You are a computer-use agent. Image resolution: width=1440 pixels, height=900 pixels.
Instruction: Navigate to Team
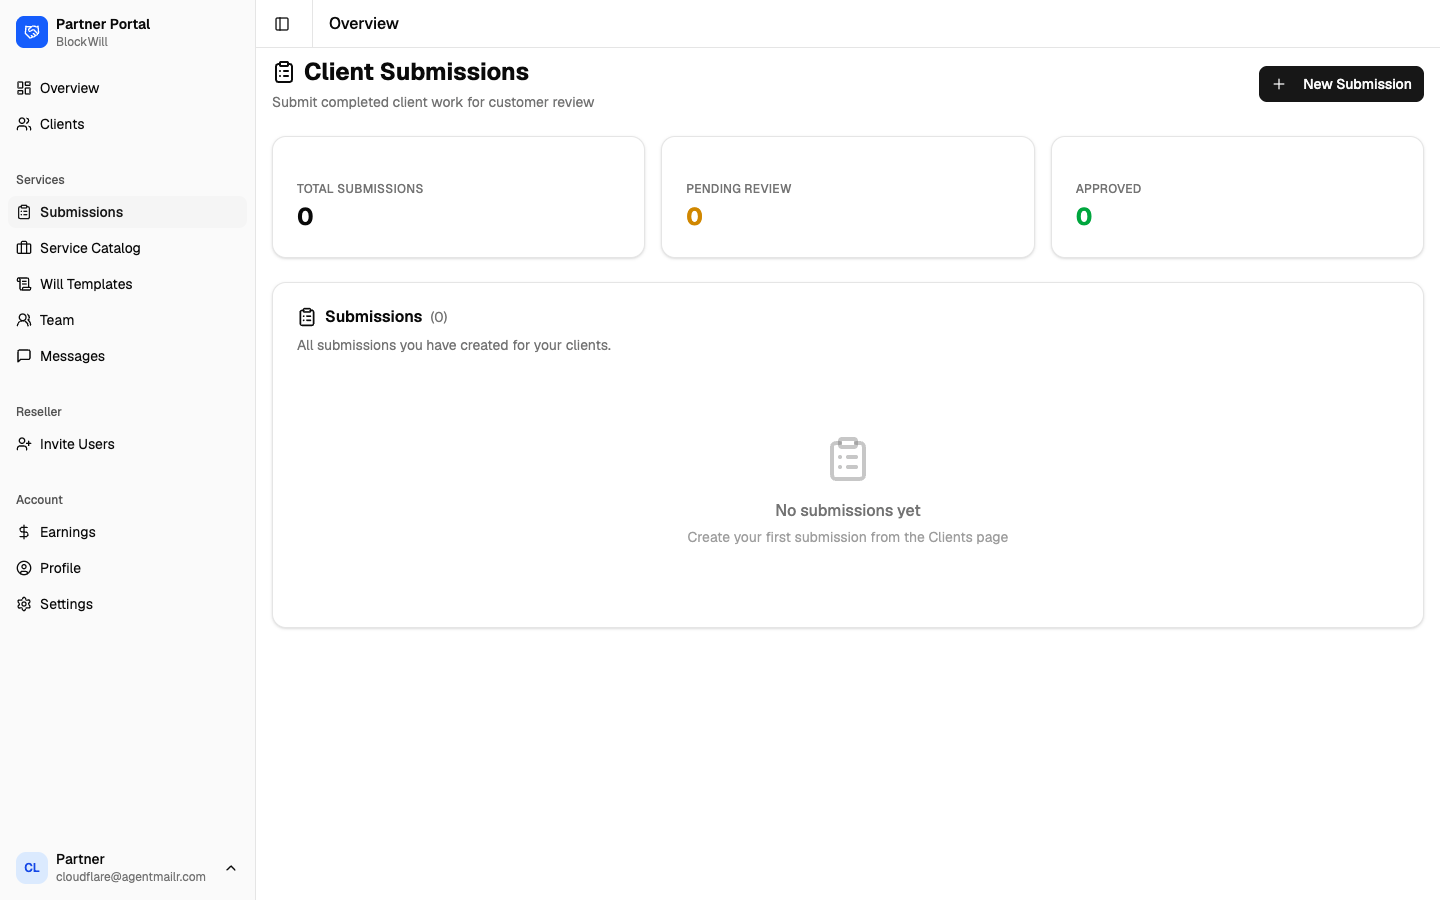(x=128, y=320)
